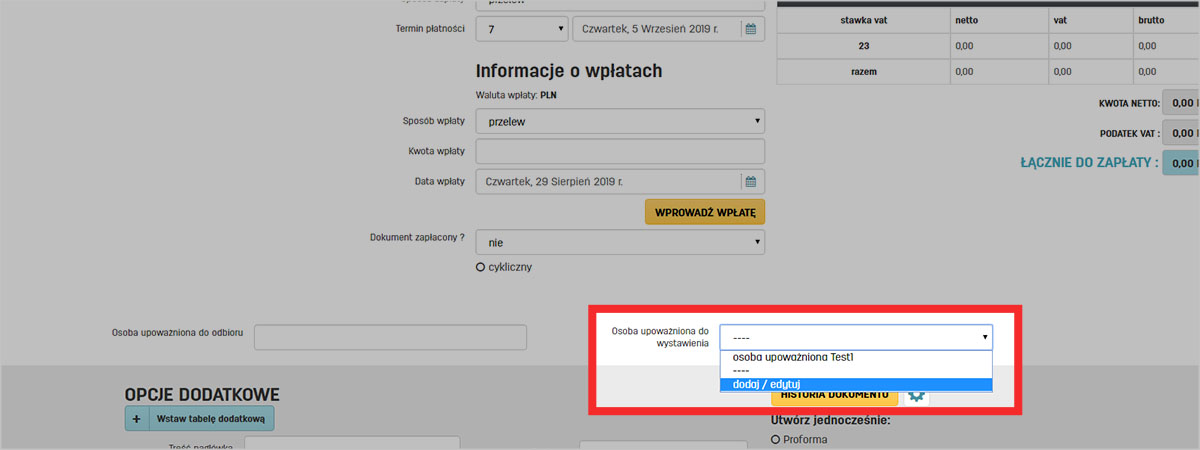Click the HISTORIA DOKUMENTU button

click(x=834, y=395)
